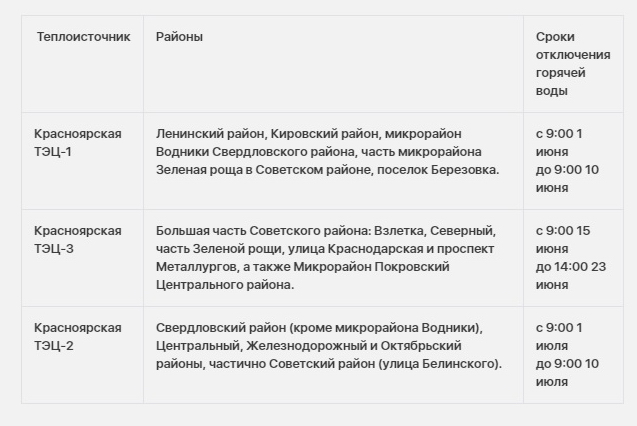Click the "Теплоисточник" column header
Screen dimensions: 637x426
click(x=83, y=37)
